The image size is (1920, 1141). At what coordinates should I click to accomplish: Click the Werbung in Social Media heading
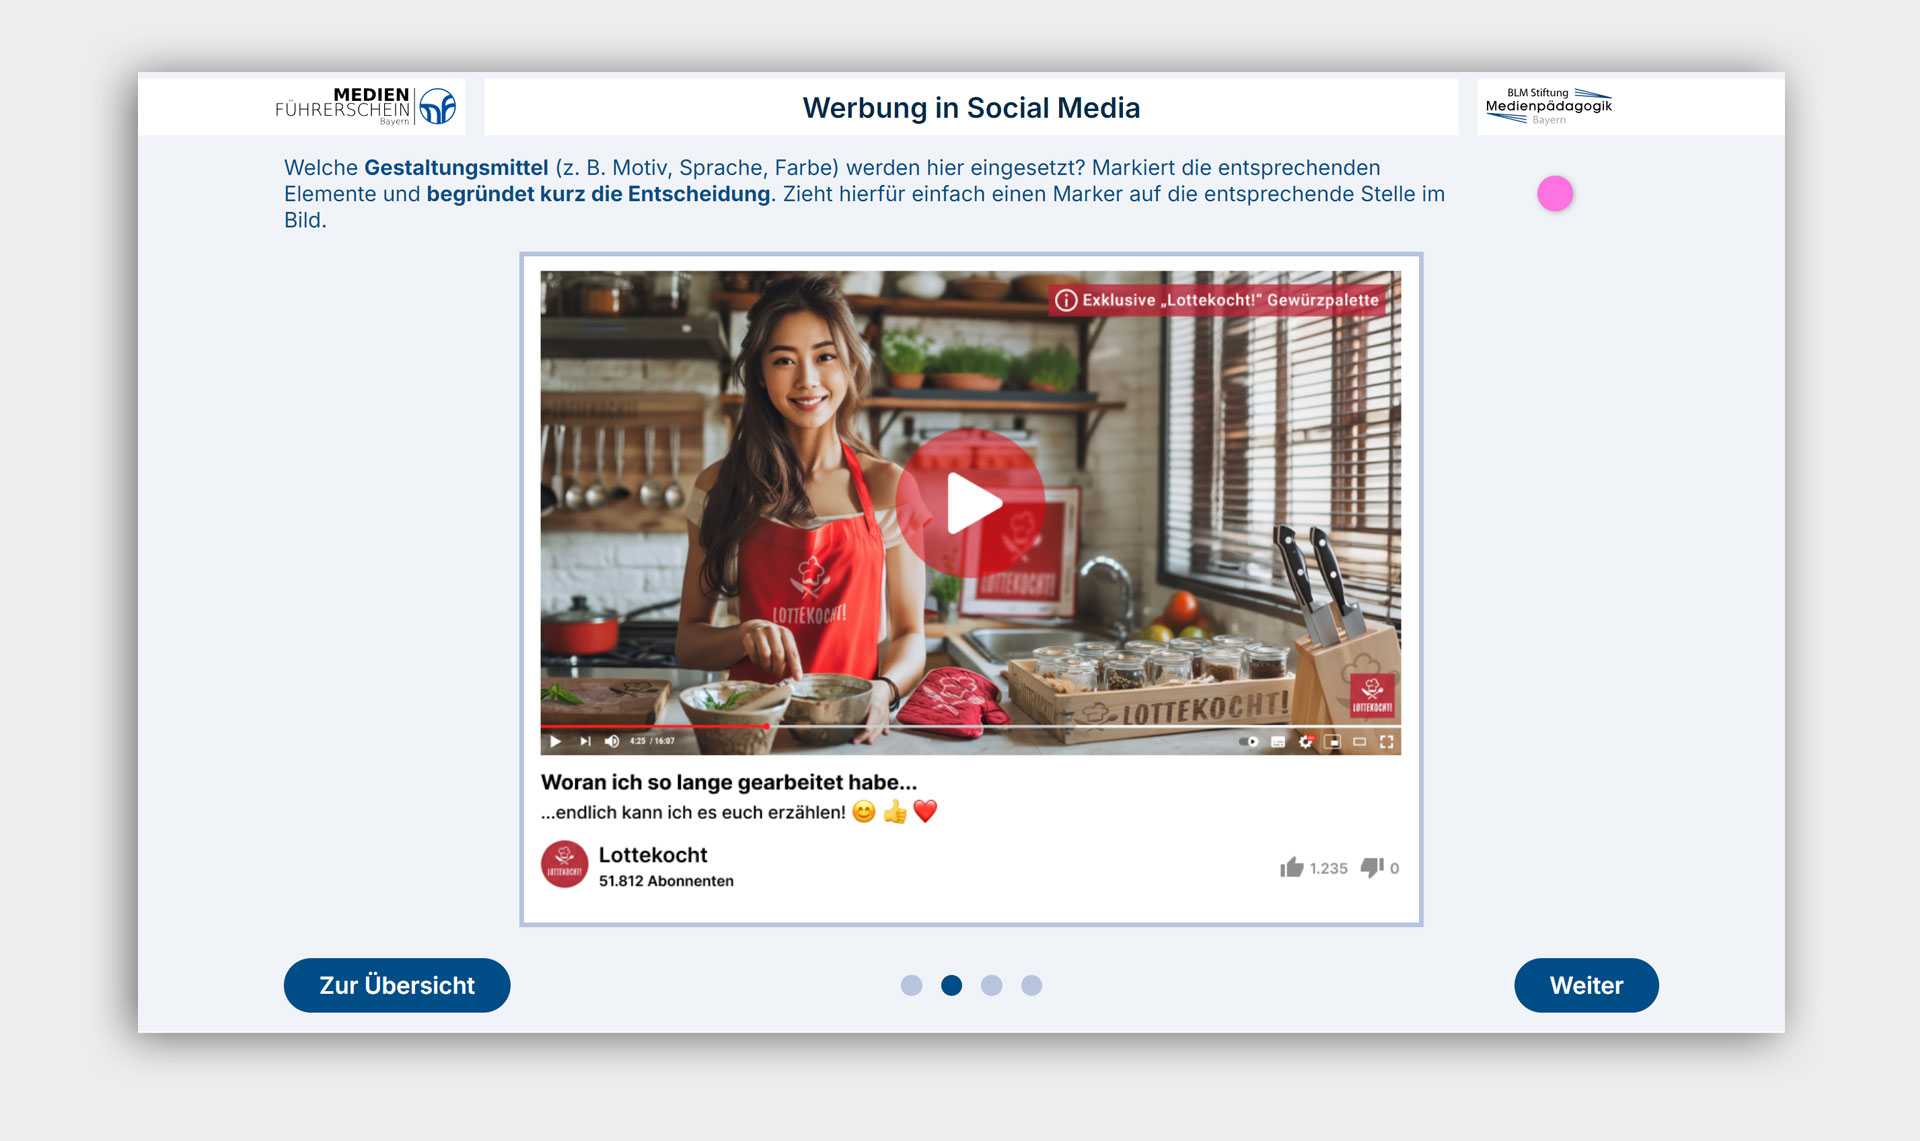971,108
